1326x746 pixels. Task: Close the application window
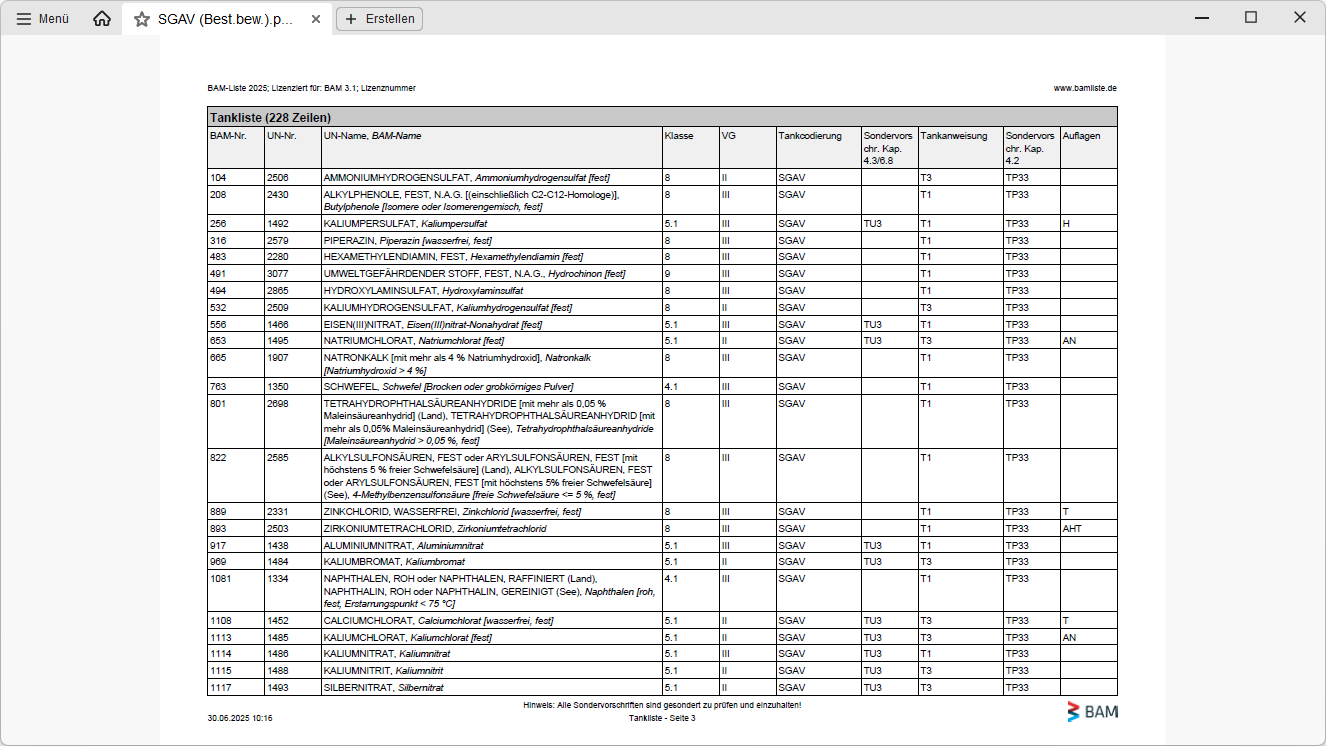coord(1299,17)
